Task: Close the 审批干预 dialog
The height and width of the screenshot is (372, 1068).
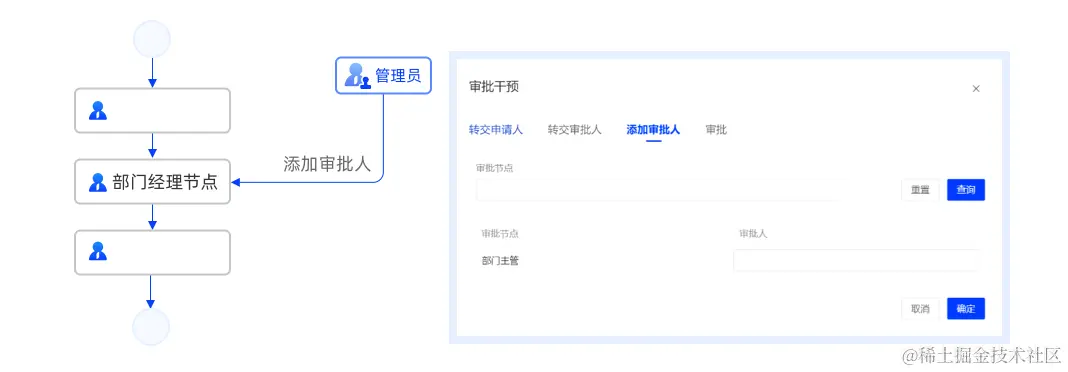Action: pyautogui.click(x=976, y=89)
